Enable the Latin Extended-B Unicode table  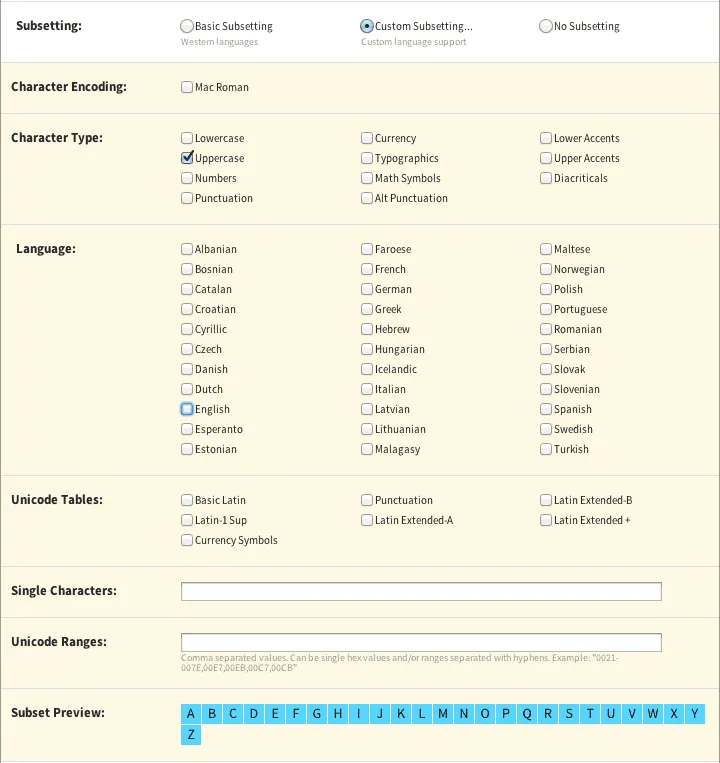coord(546,501)
